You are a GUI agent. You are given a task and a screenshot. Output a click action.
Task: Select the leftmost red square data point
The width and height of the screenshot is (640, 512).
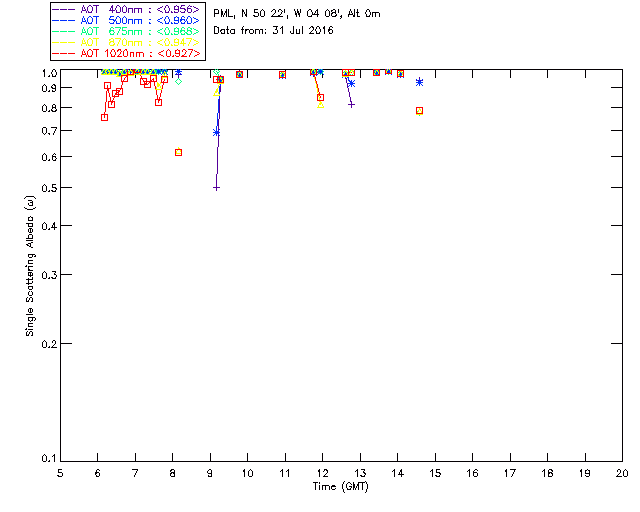tap(104, 117)
